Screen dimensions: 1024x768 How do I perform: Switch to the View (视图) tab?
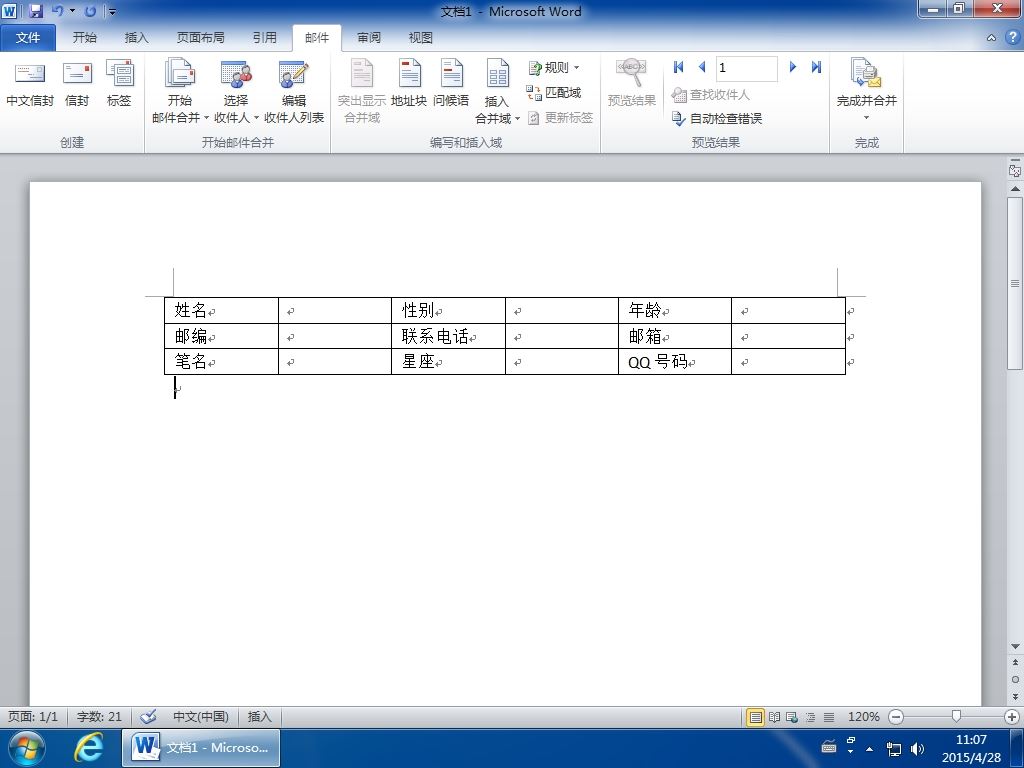421,38
